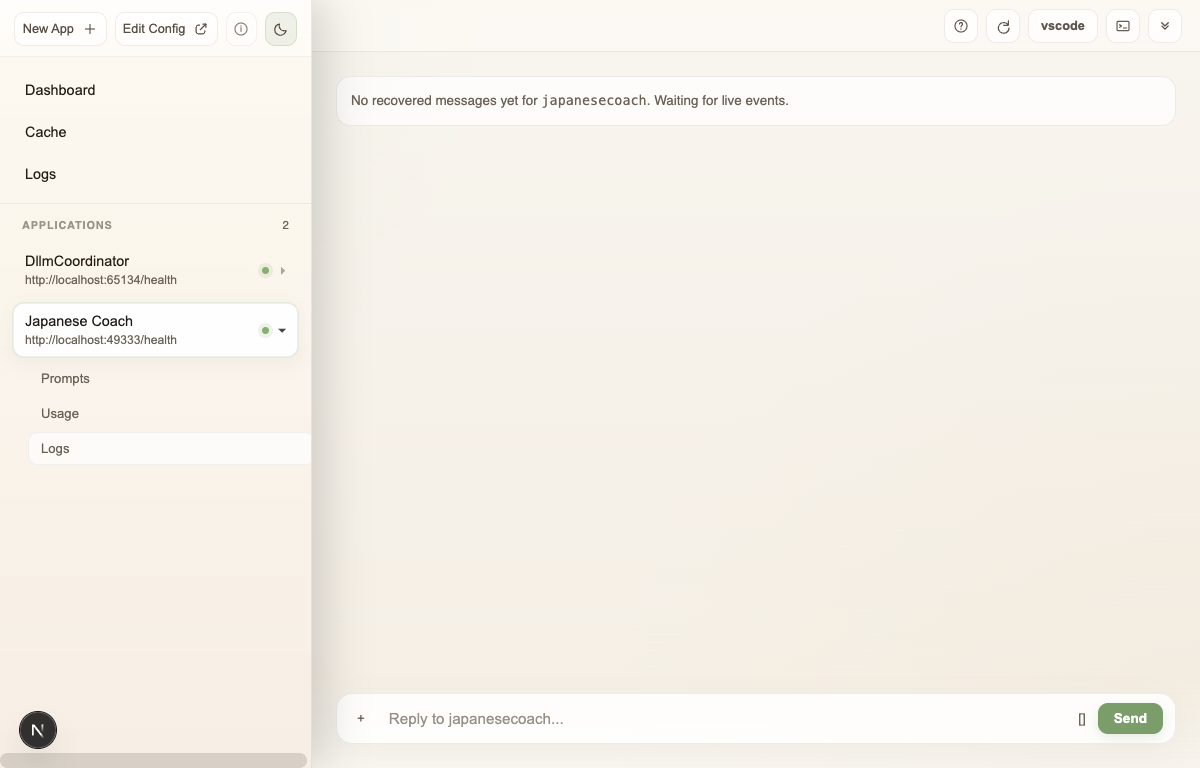1200x768 pixels.
Task: Click http://localhost:65134/health URL text
Action: [x=101, y=280]
